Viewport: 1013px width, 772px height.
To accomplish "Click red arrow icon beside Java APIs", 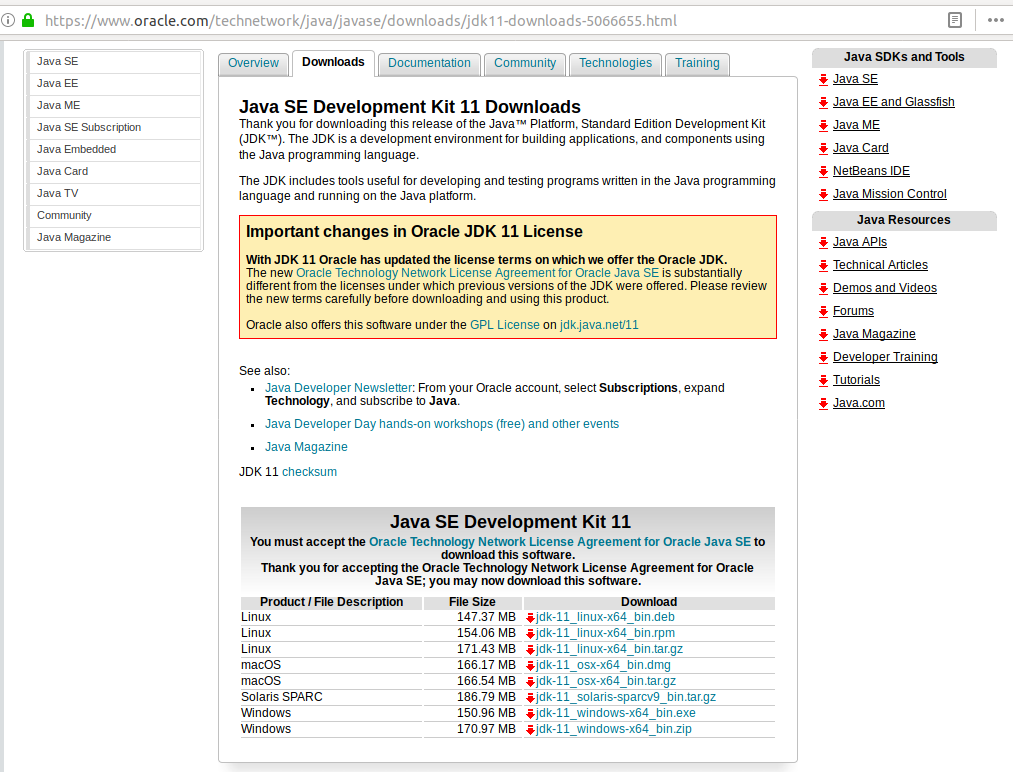I will pyautogui.click(x=823, y=243).
